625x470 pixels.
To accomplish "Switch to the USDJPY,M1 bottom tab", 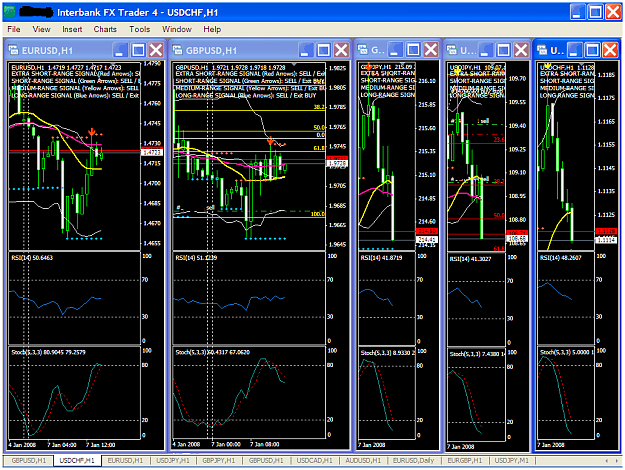I will click(x=511, y=460).
